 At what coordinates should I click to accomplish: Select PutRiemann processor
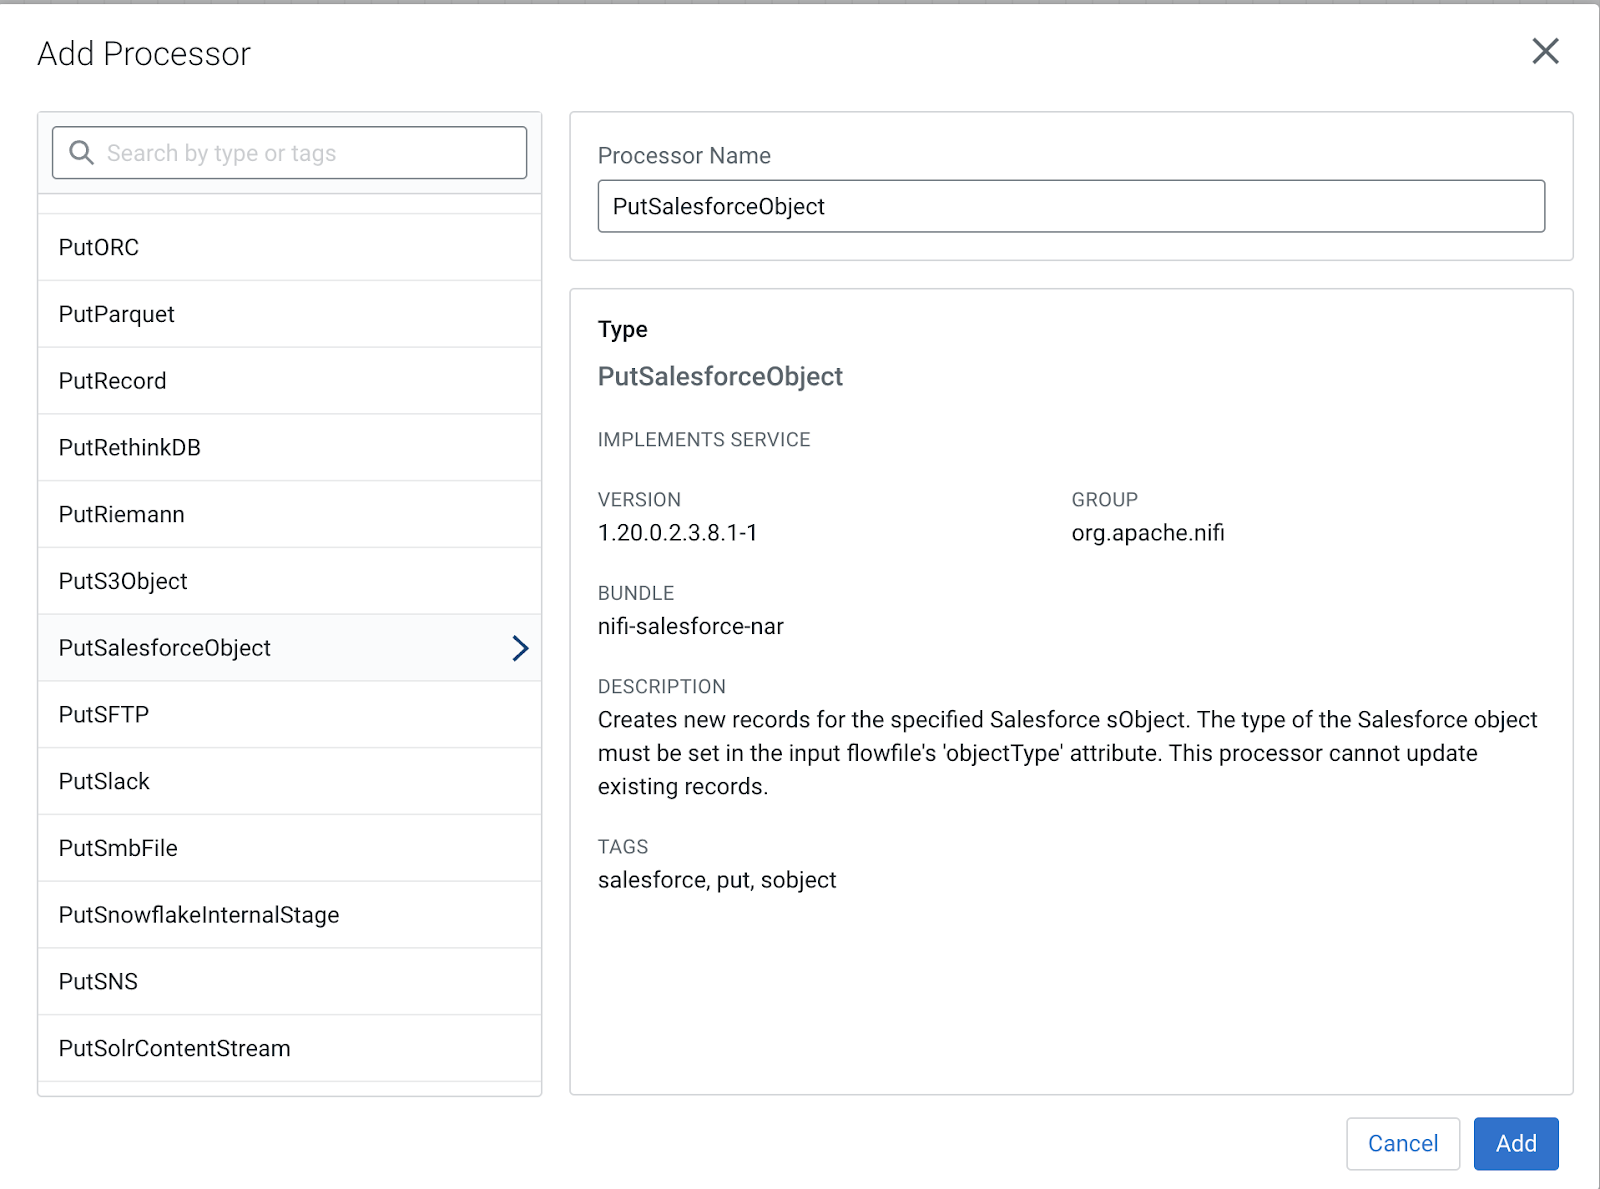(289, 514)
